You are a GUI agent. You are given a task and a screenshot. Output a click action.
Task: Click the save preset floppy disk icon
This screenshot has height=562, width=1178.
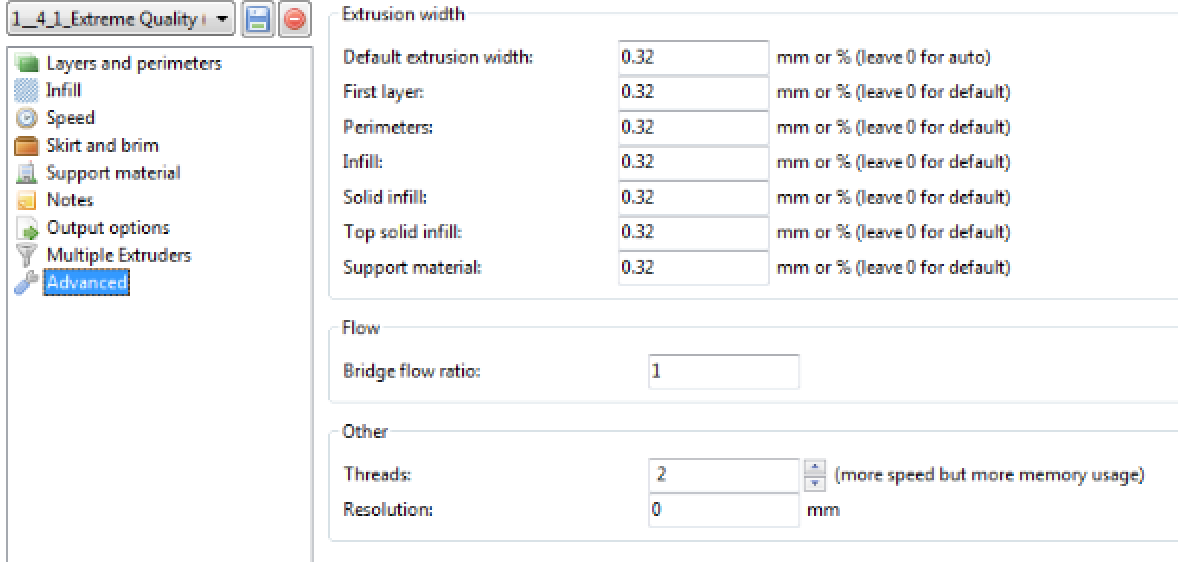point(258,19)
